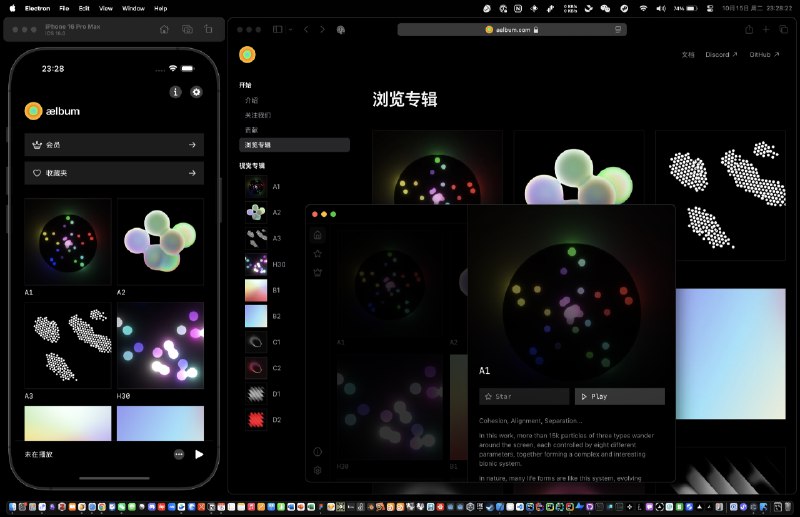Open Control Center in the menu bar

point(710,8)
